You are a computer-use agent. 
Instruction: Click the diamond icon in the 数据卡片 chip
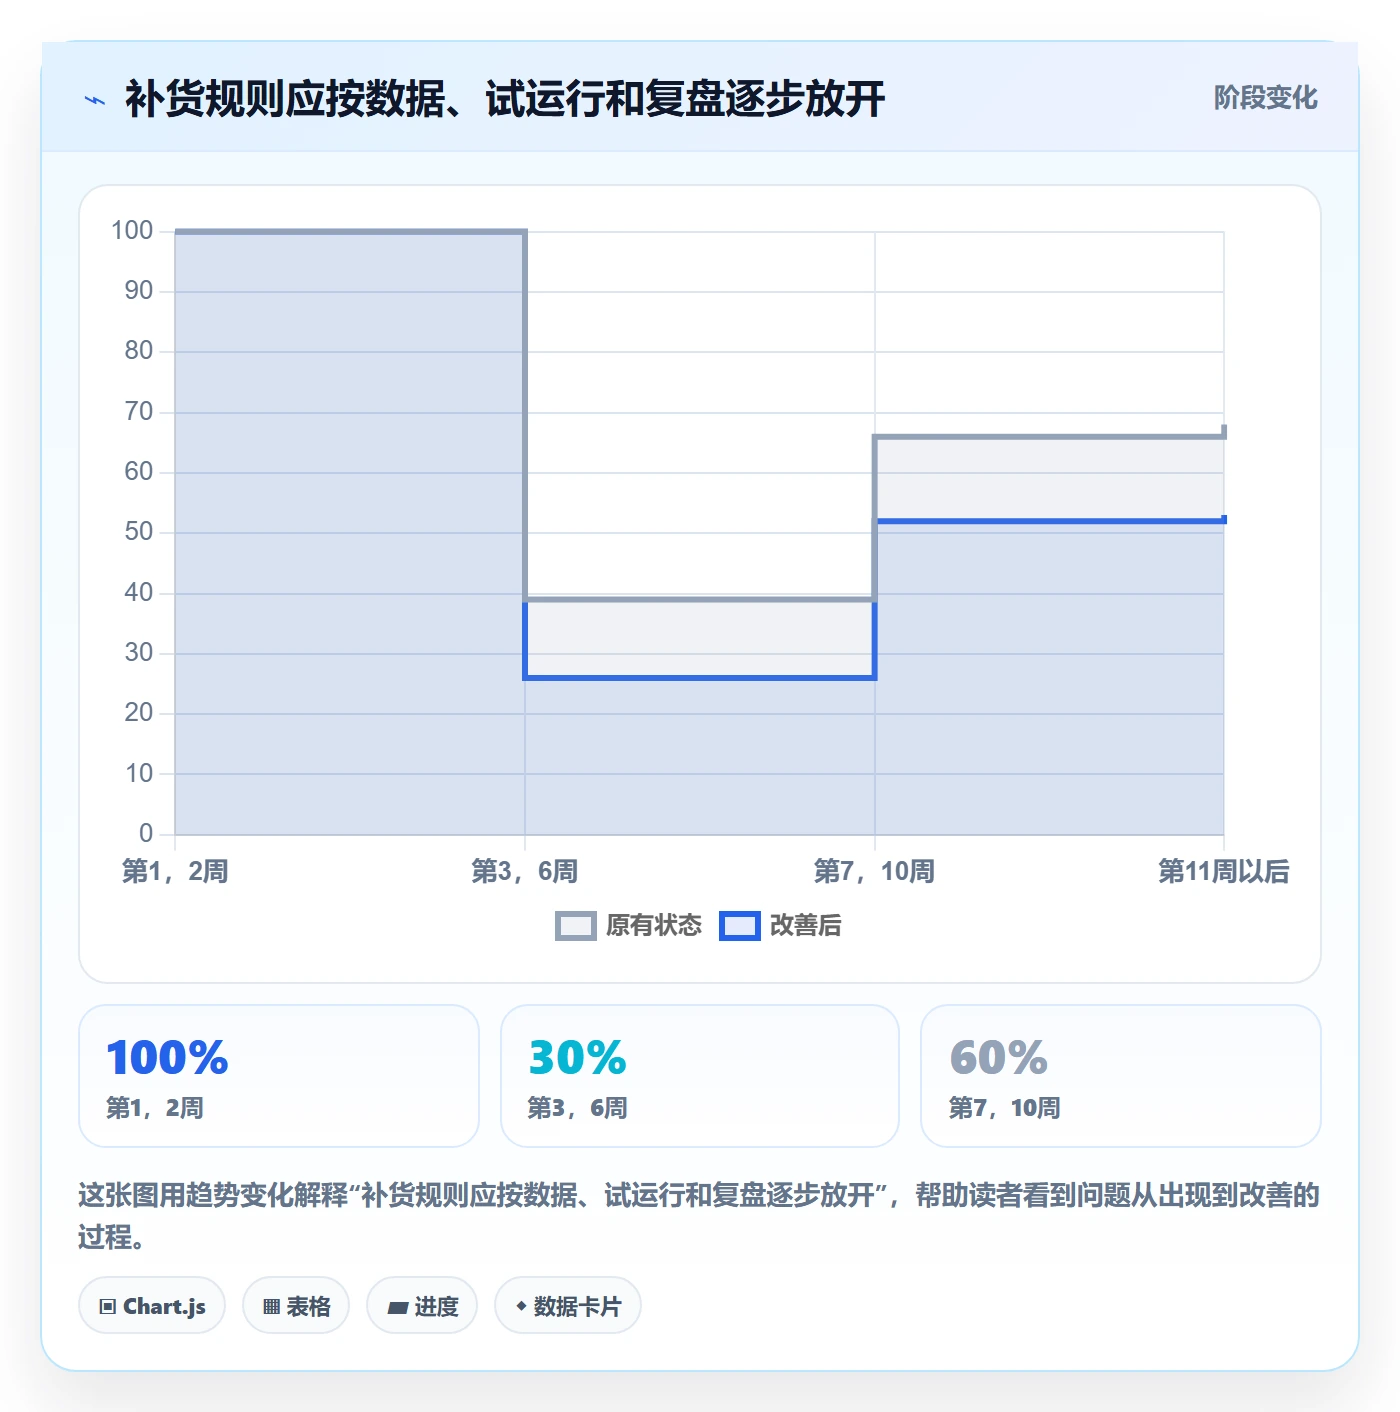coord(521,1306)
